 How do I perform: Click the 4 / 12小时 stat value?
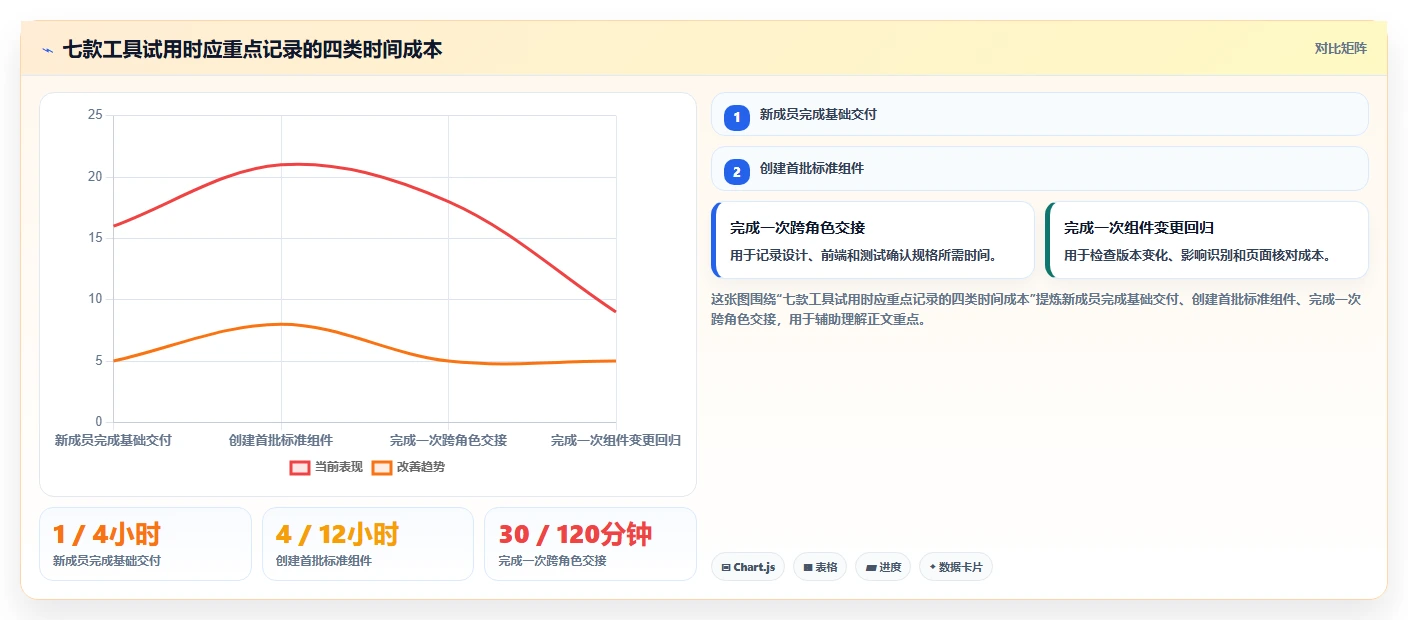coord(337,535)
